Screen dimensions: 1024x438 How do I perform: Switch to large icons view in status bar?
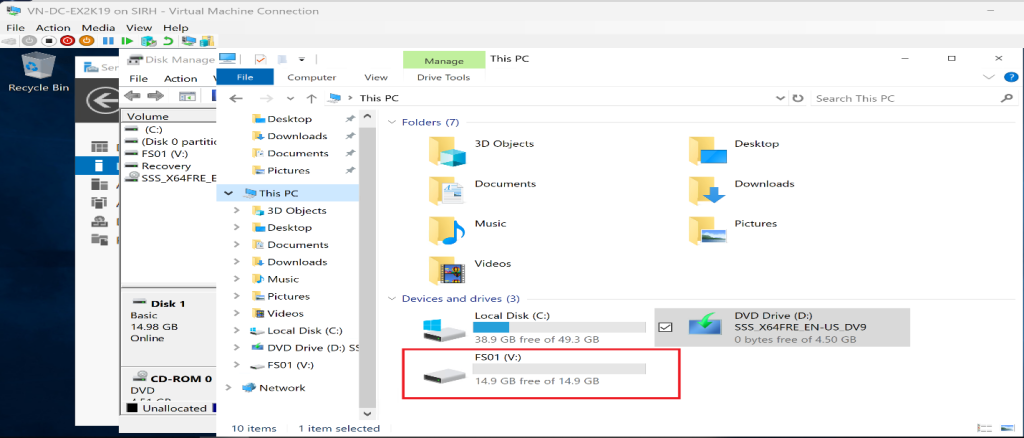(x=1008, y=429)
